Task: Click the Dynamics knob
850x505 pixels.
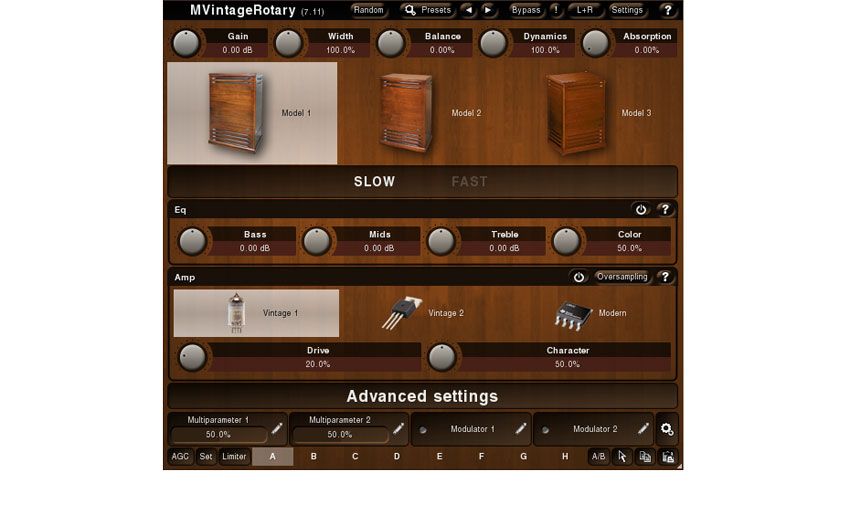Action: point(493,43)
